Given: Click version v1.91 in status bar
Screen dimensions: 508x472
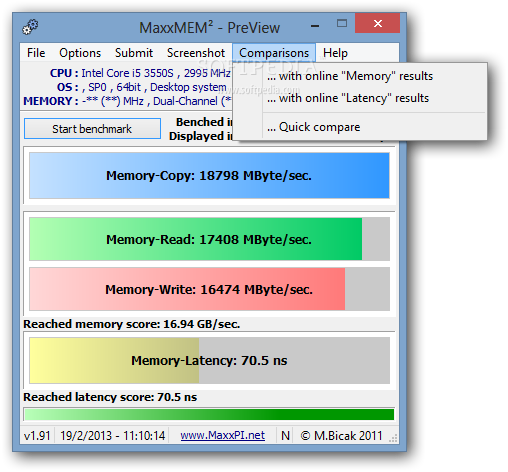Looking at the screenshot, I should tap(37, 436).
